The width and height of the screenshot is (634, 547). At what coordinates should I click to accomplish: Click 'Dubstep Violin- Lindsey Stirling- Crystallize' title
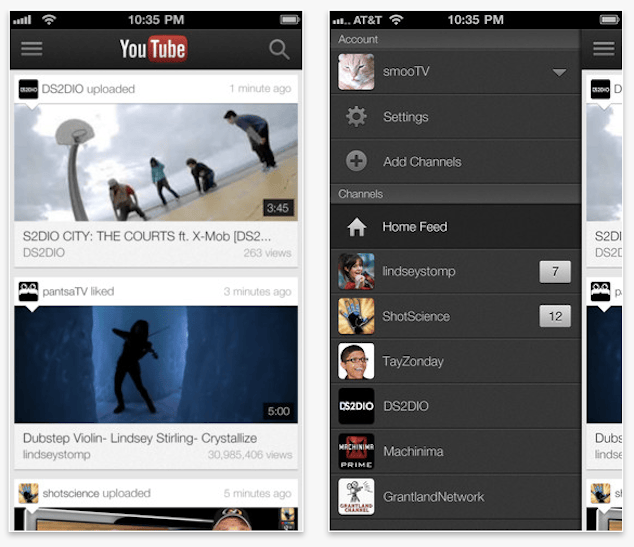(x=140, y=438)
